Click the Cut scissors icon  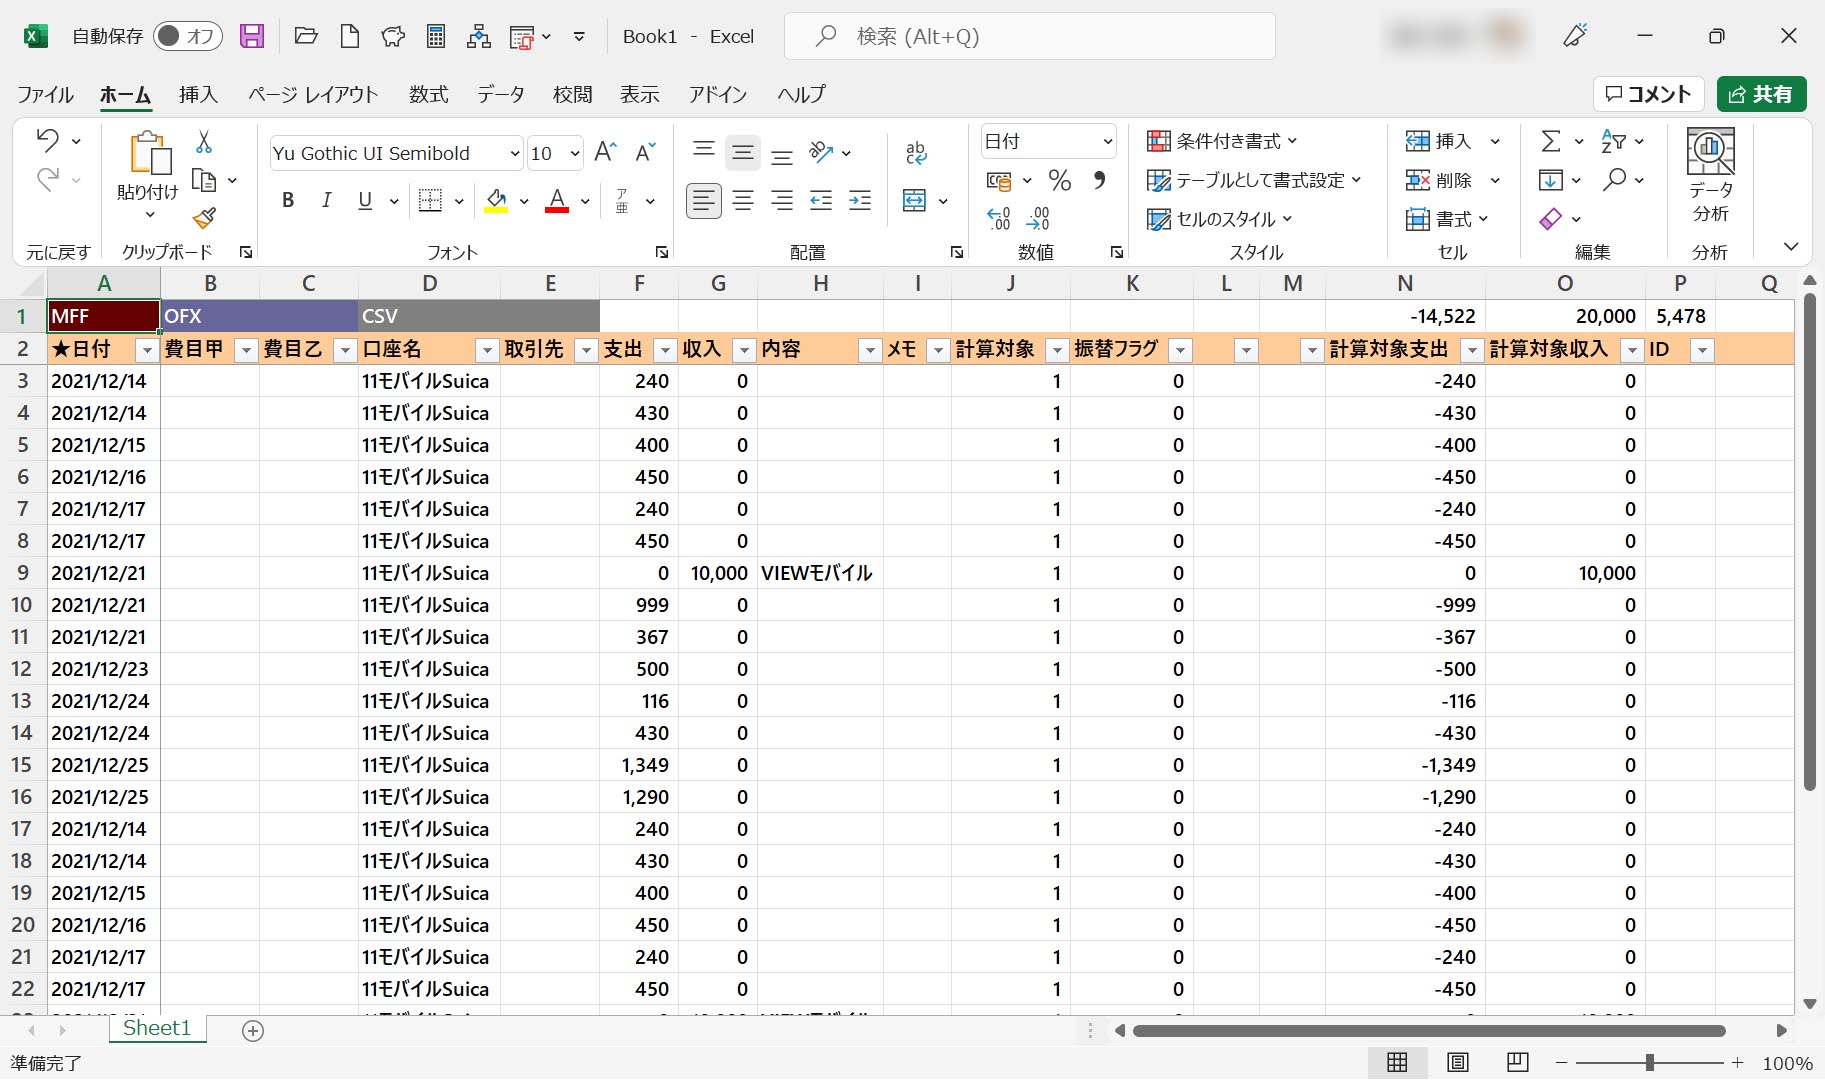pyautogui.click(x=204, y=141)
